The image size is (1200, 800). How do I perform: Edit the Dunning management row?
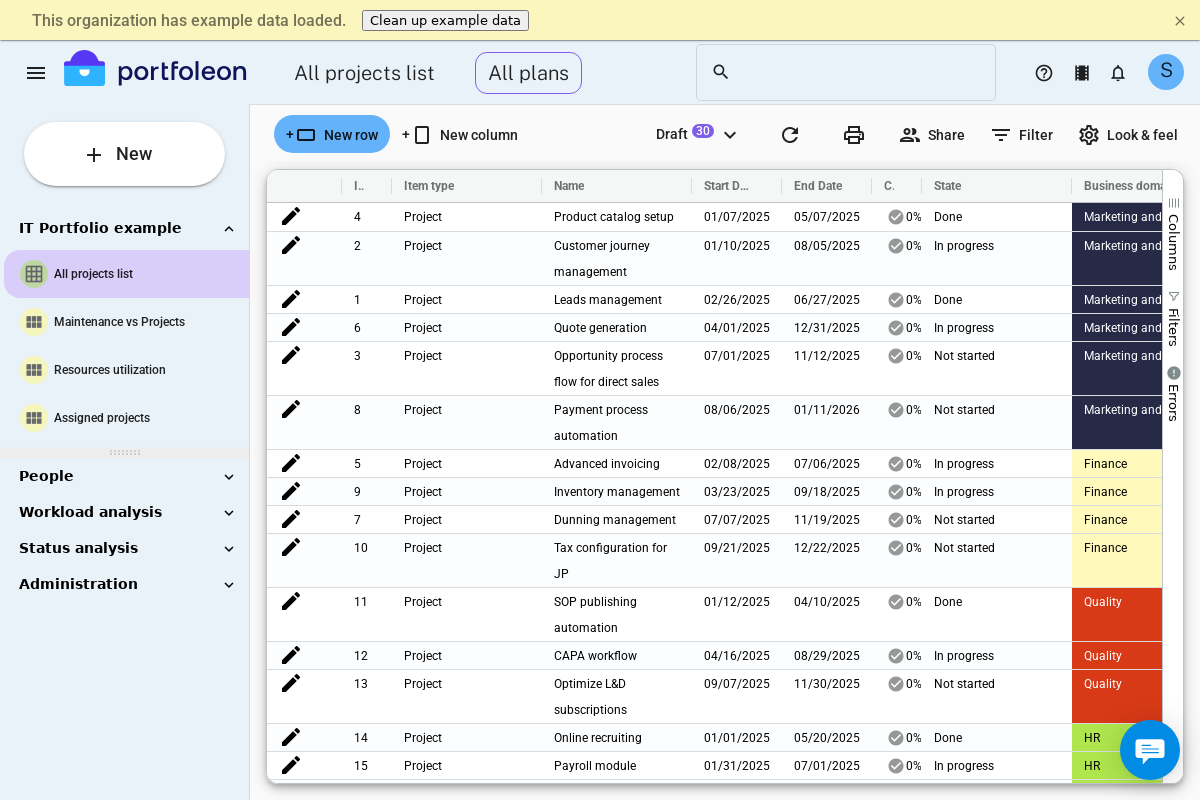(291, 519)
